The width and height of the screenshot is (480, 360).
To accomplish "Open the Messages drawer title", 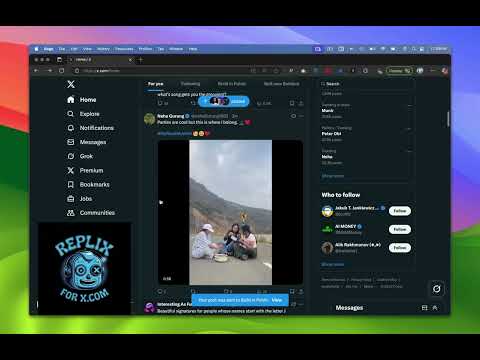I will (349, 308).
